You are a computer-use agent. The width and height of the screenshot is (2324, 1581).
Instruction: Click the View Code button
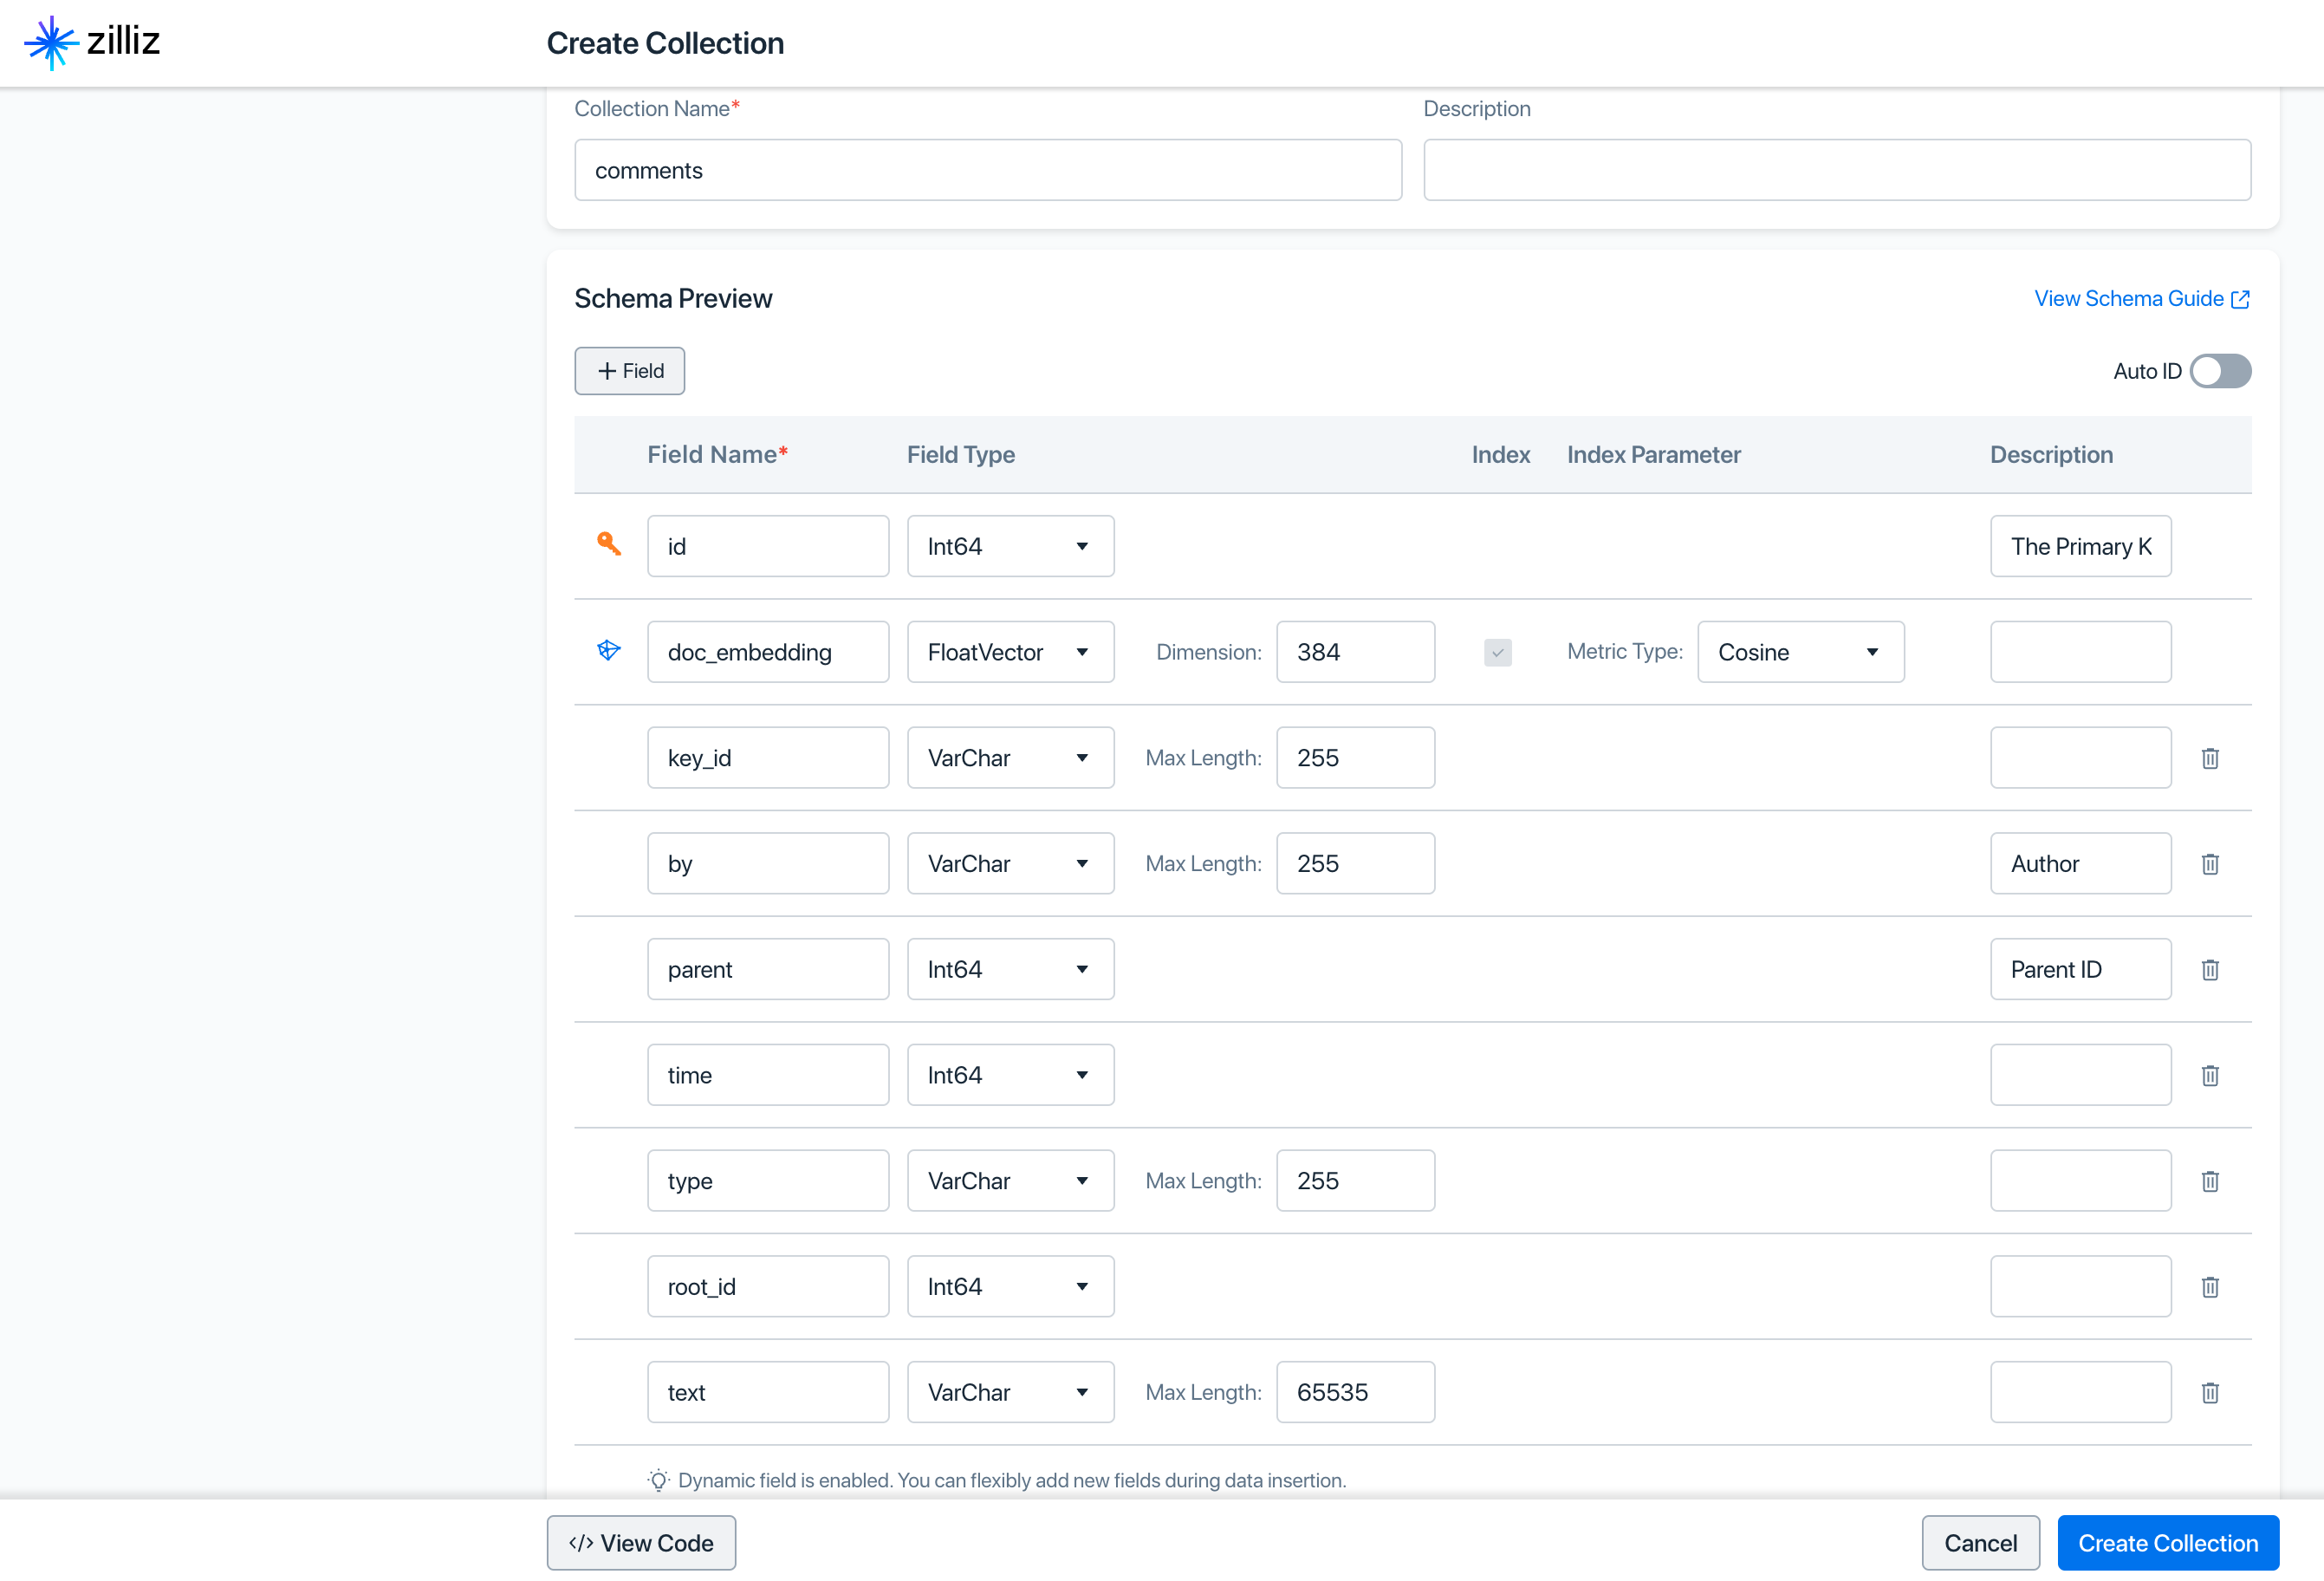click(x=641, y=1543)
